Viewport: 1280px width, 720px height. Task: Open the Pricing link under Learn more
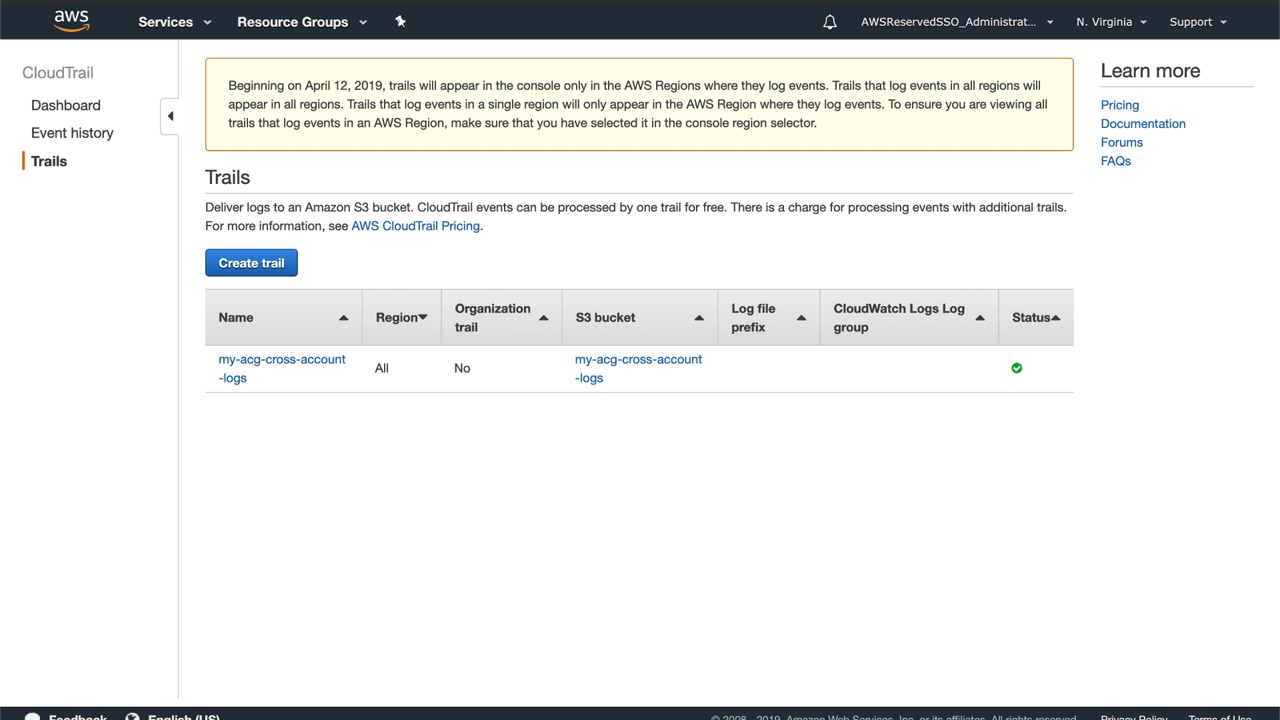coord(1120,105)
